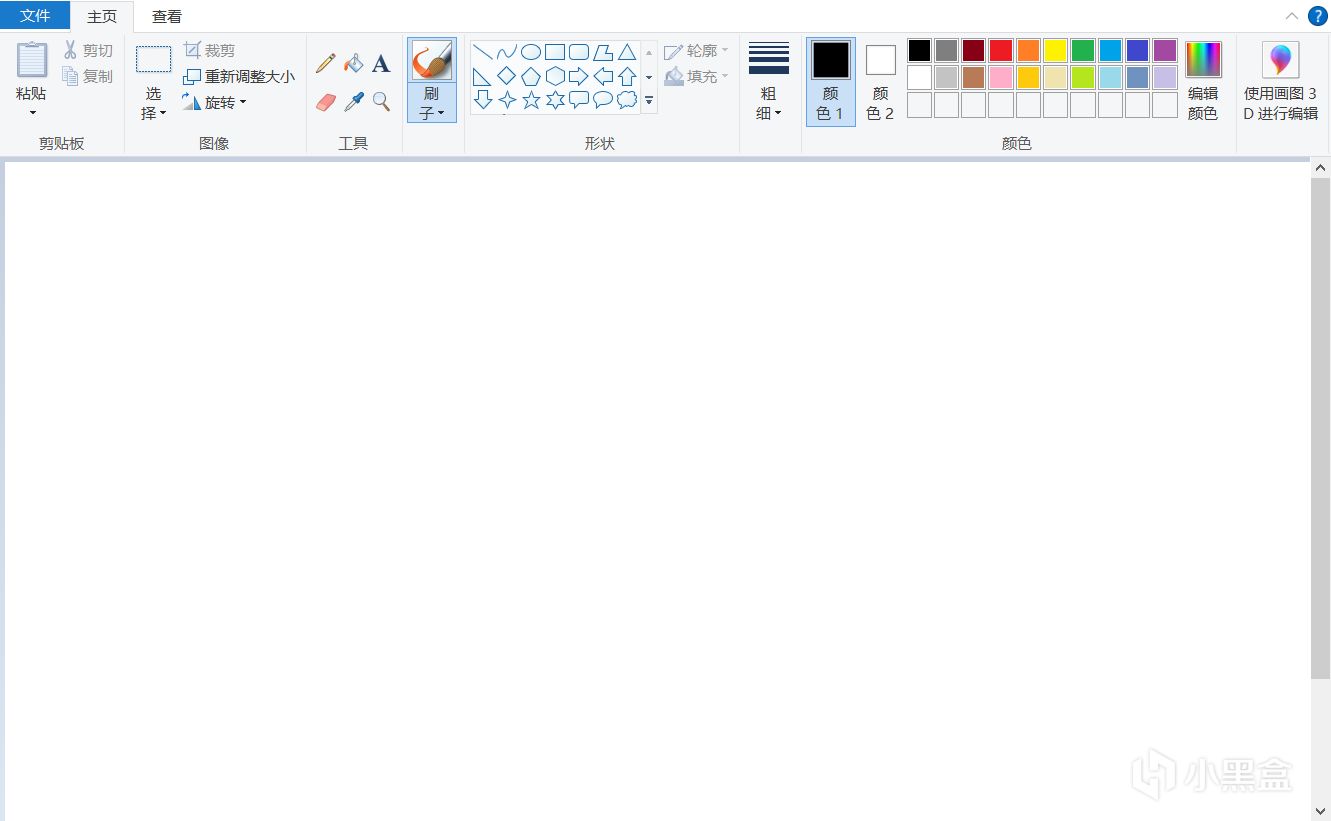1331x821 pixels.
Task: Choose the Up arrow shape
Action: (627, 76)
